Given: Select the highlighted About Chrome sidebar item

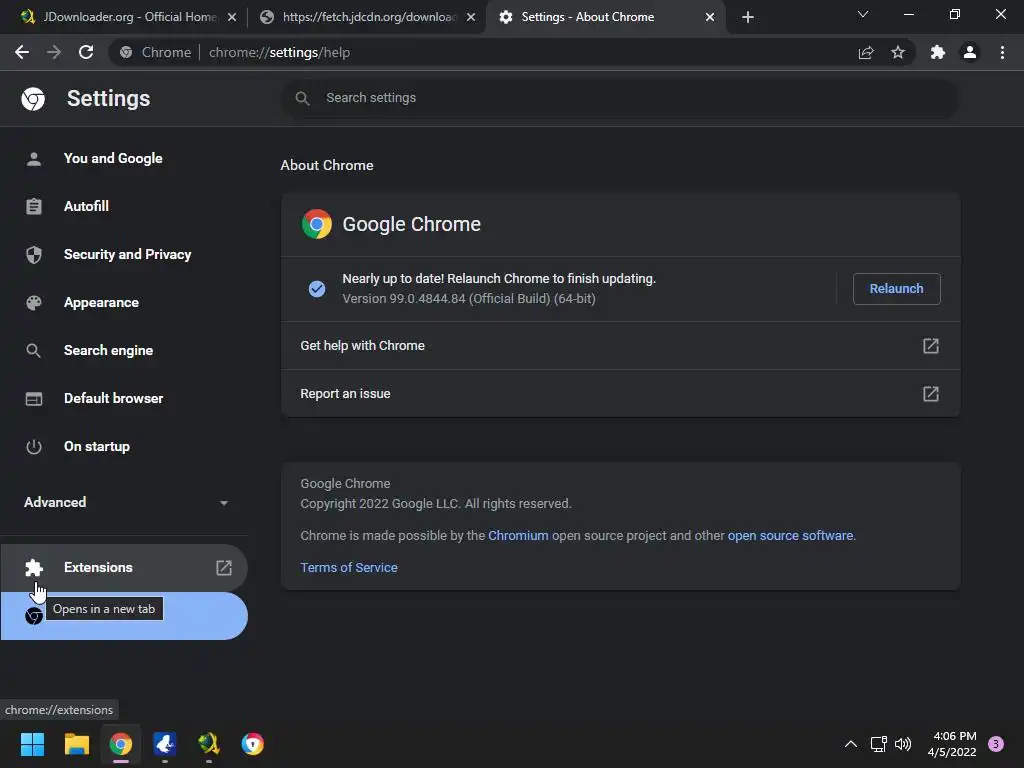Looking at the screenshot, I should pyautogui.click(x=124, y=616).
